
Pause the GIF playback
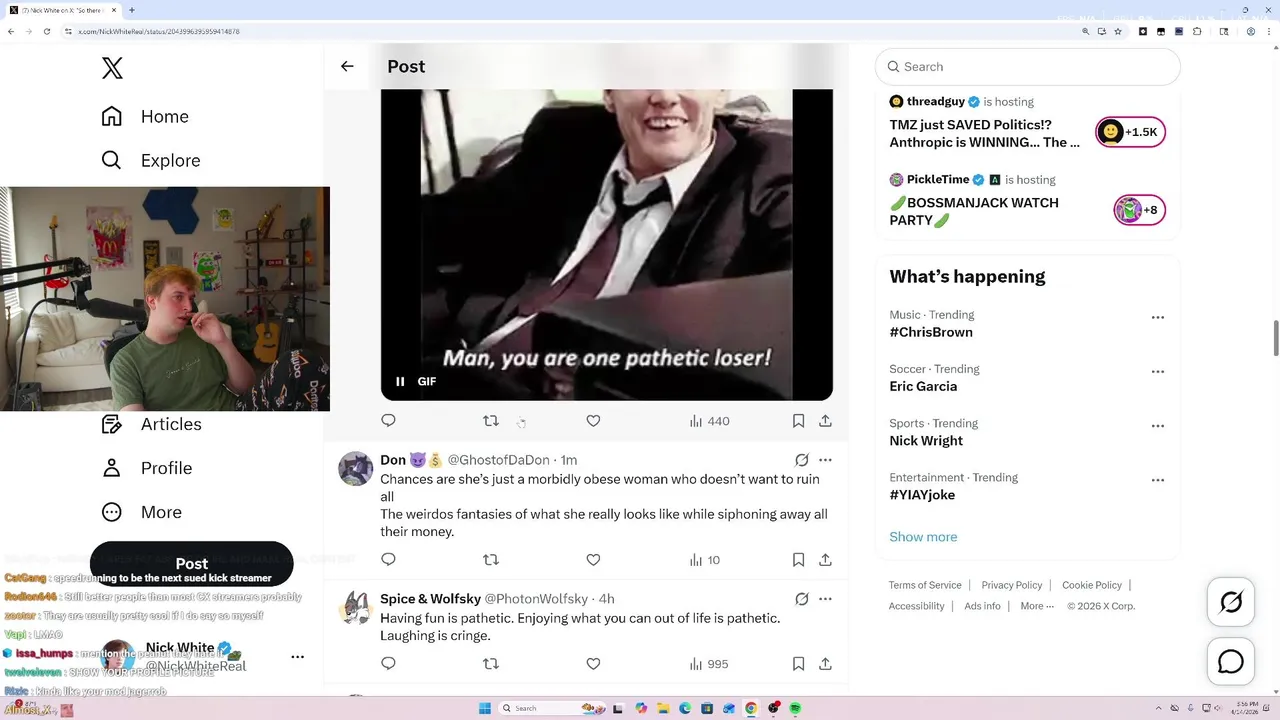pos(400,381)
